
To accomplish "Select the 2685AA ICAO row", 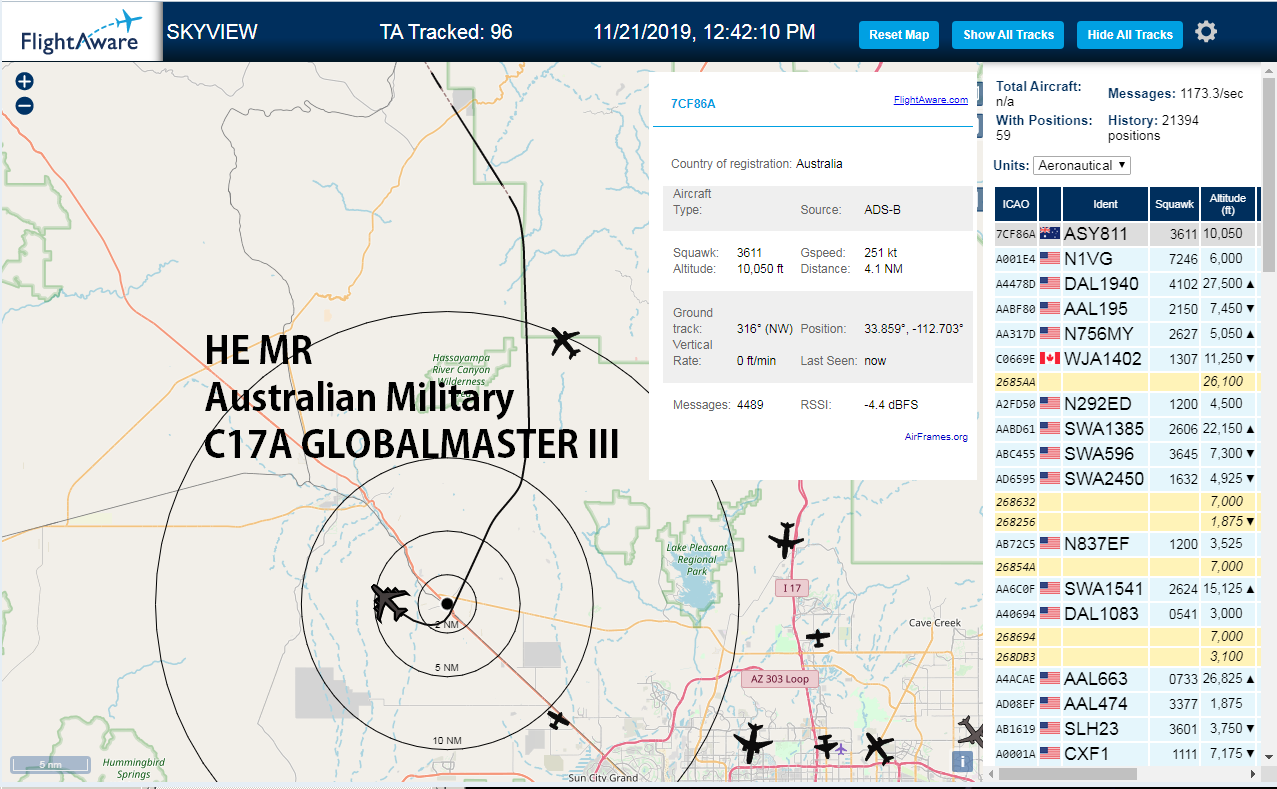I will pos(1125,381).
